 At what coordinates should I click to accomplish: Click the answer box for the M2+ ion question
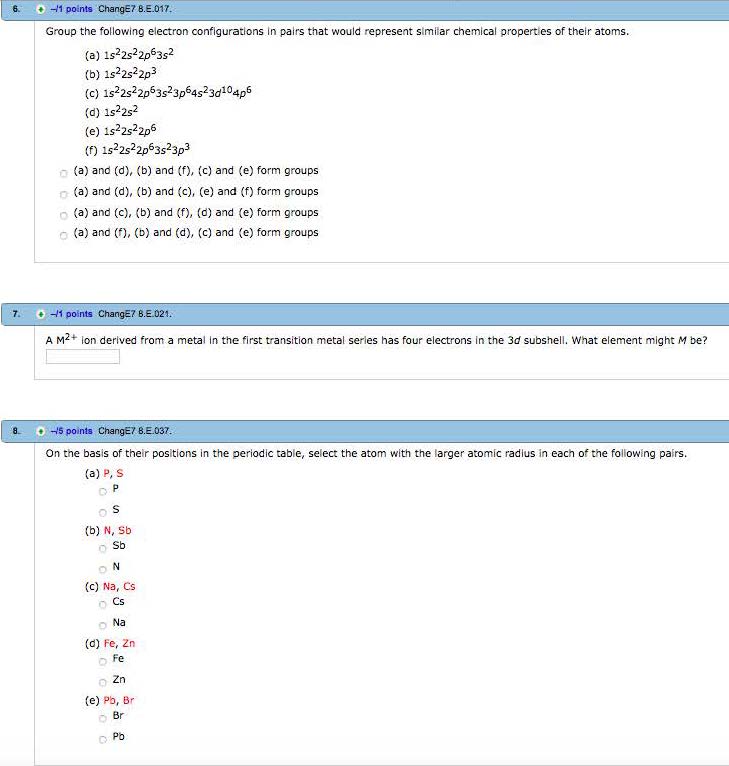pos(83,356)
